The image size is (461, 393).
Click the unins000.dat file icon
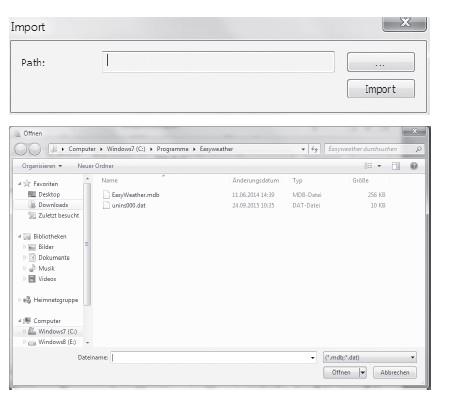pos(106,205)
